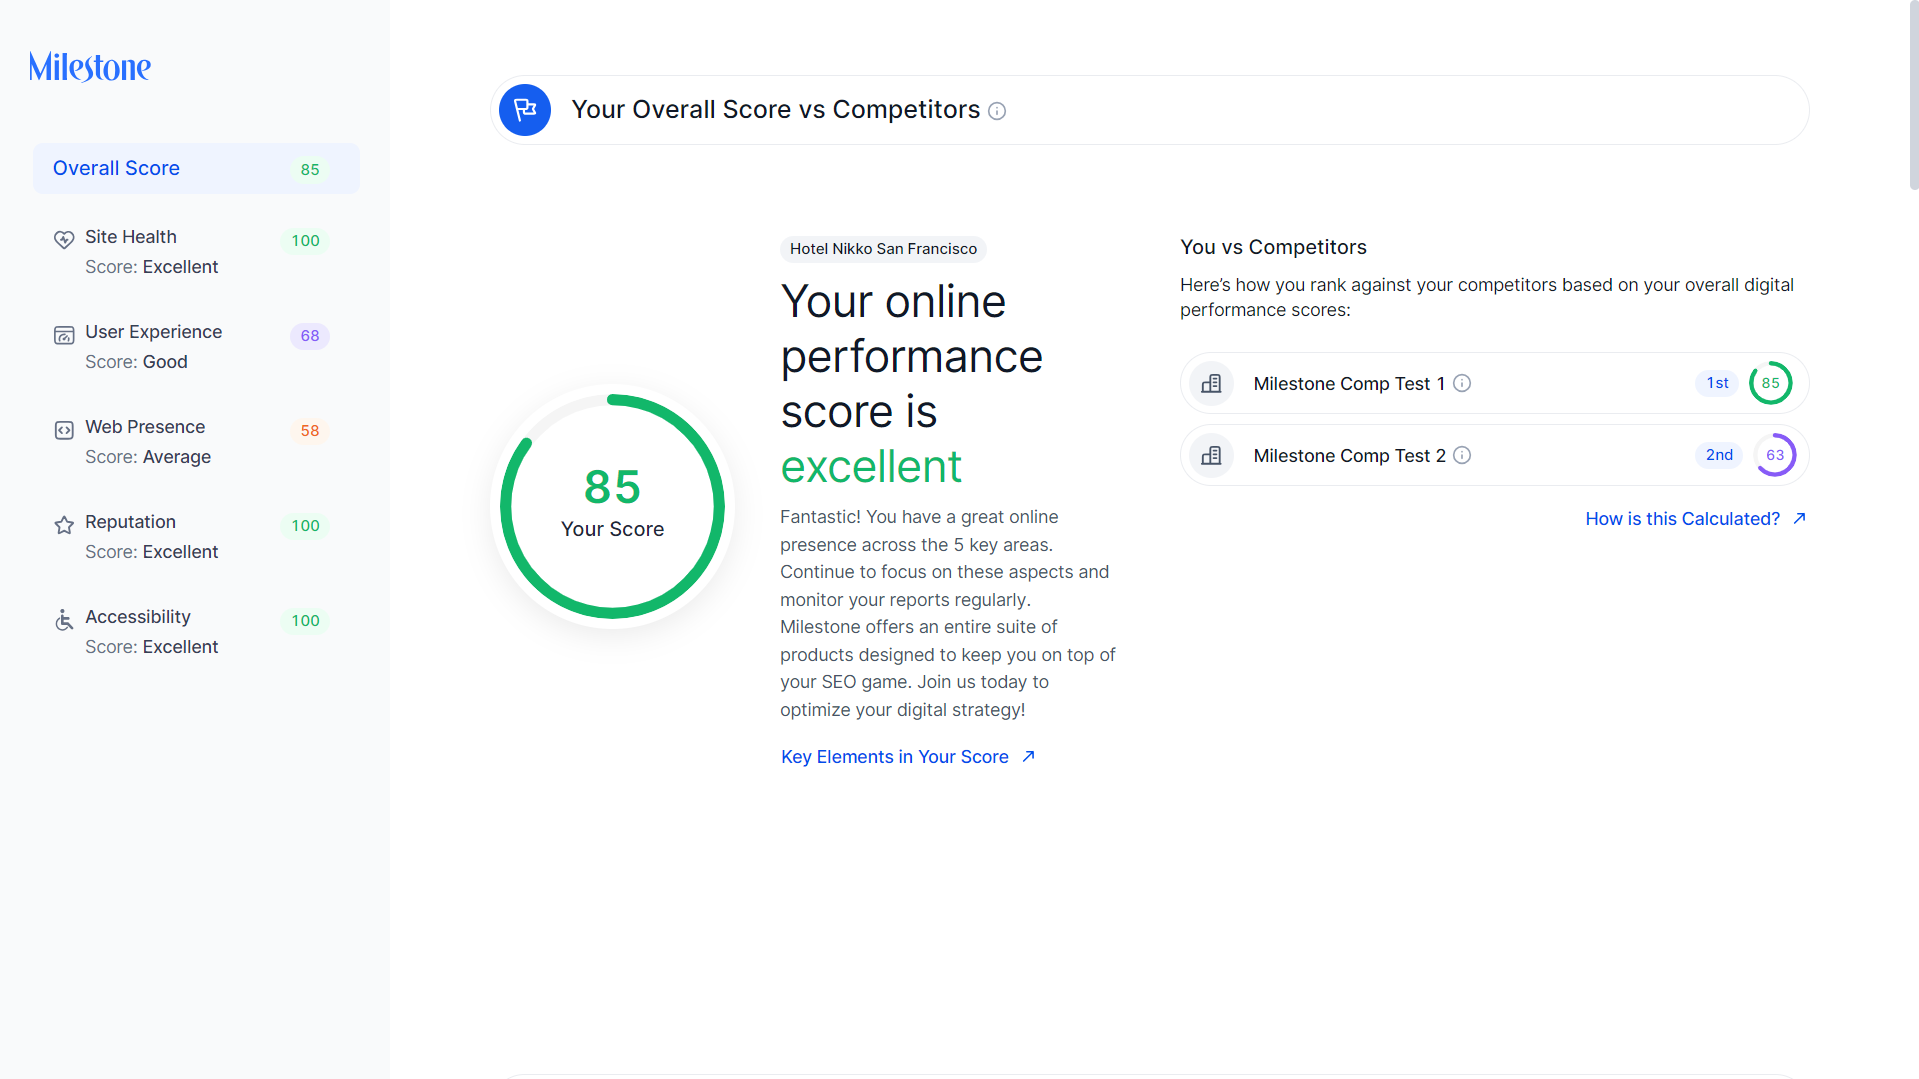Click the 2nd rank badge
The image size is (1919, 1079).
1719,455
